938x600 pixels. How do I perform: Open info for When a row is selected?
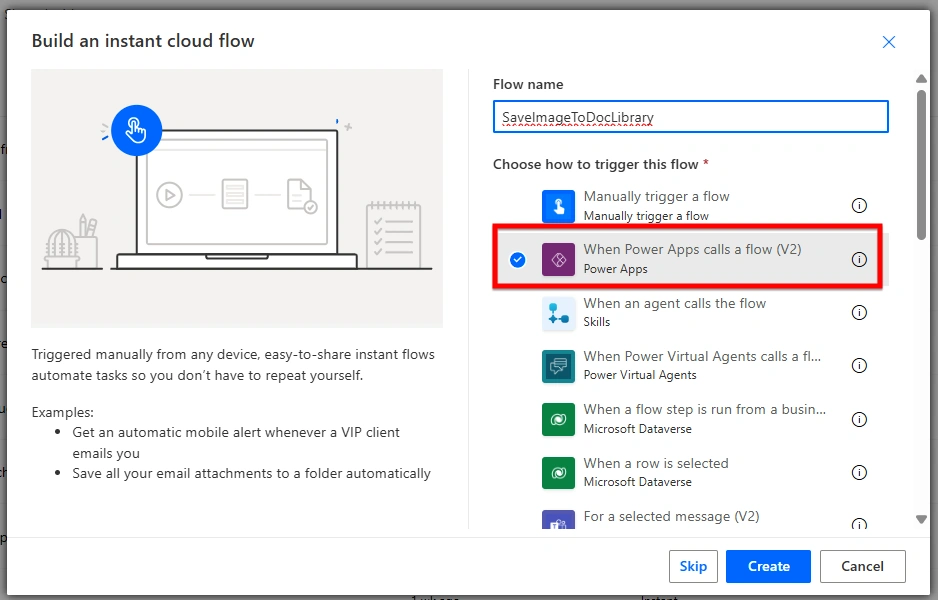[859, 473]
